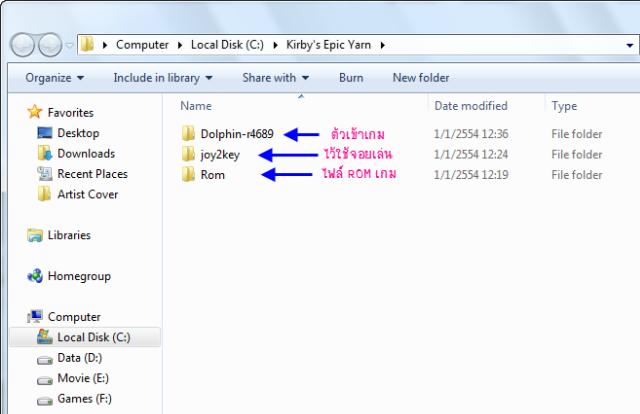Image resolution: width=640 pixels, height=414 pixels.
Task: Click File folder type of Rom row
Action: point(576,175)
